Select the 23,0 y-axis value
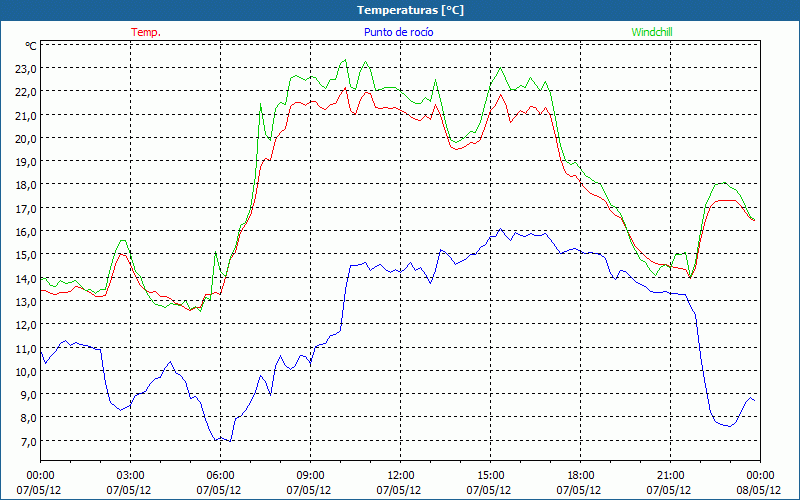Screen dimensions: 800x500 (26, 69)
